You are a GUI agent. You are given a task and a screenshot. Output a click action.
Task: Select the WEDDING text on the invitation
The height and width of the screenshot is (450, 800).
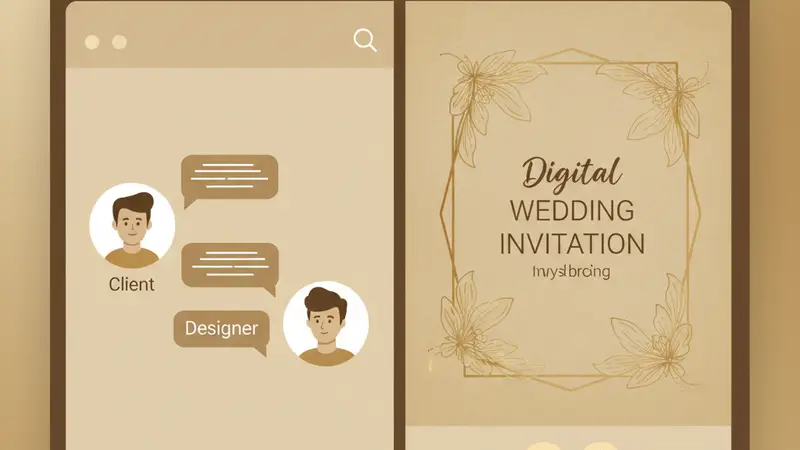(572, 211)
